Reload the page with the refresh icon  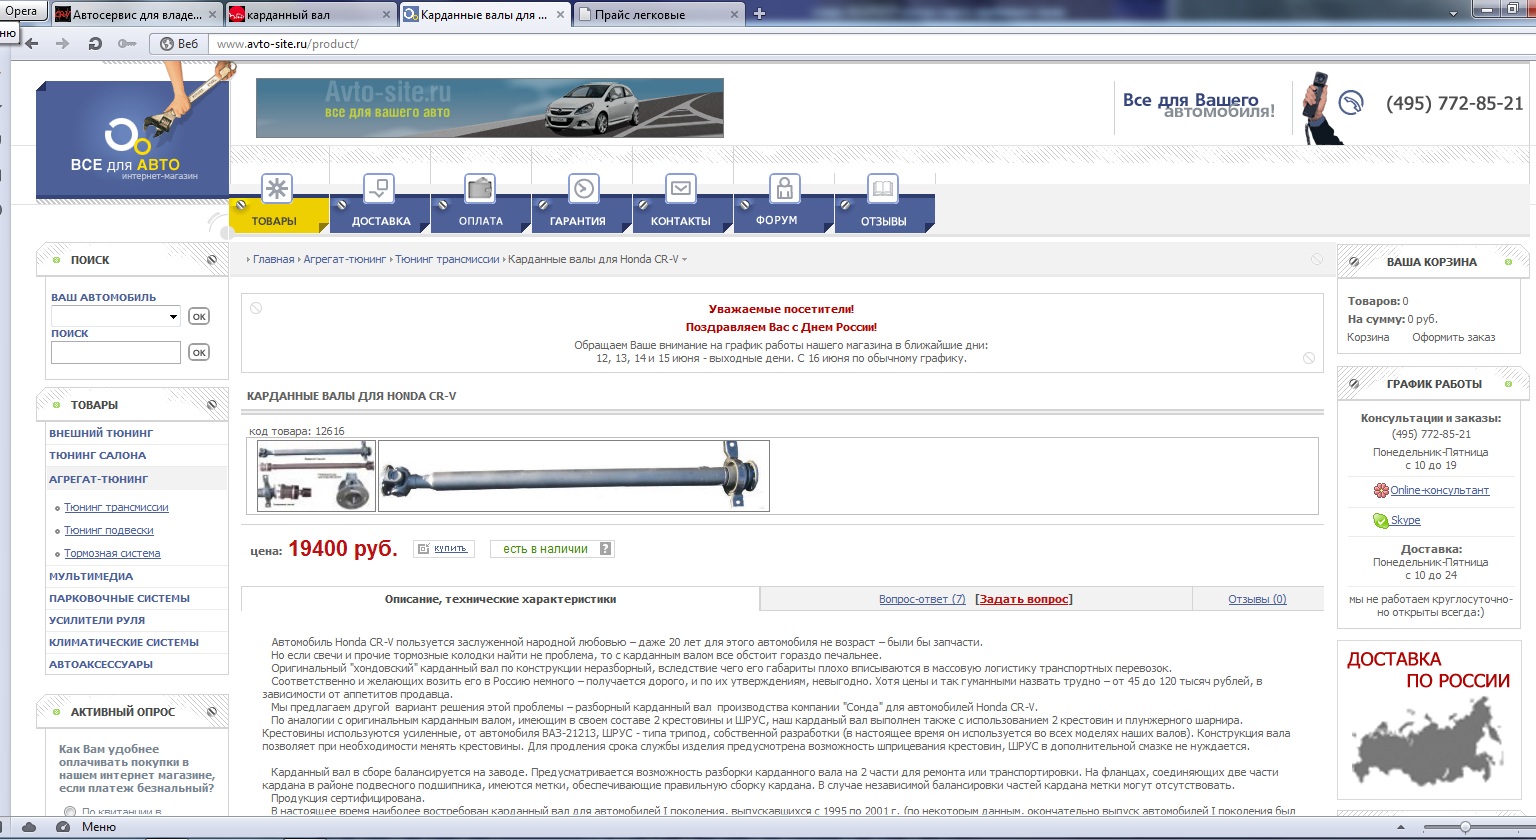pos(95,44)
